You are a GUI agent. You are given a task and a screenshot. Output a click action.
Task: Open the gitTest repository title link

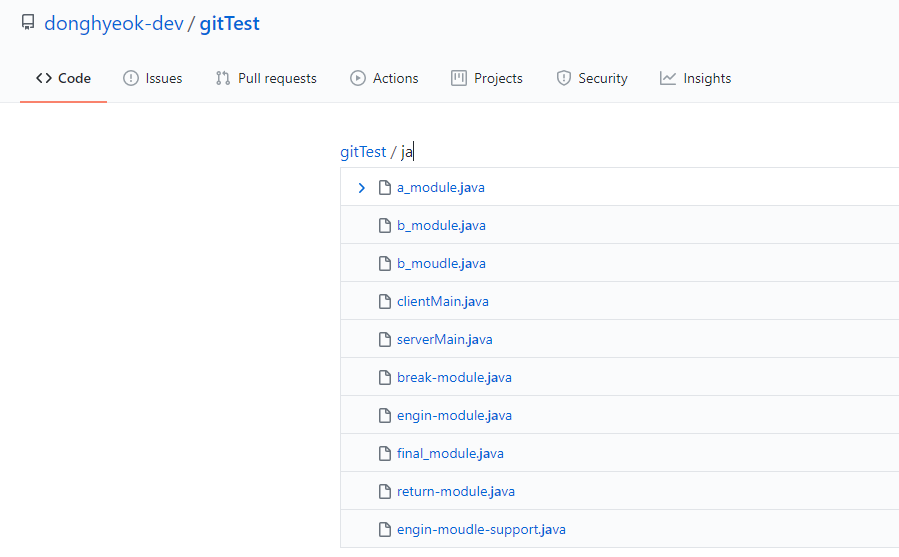229,24
